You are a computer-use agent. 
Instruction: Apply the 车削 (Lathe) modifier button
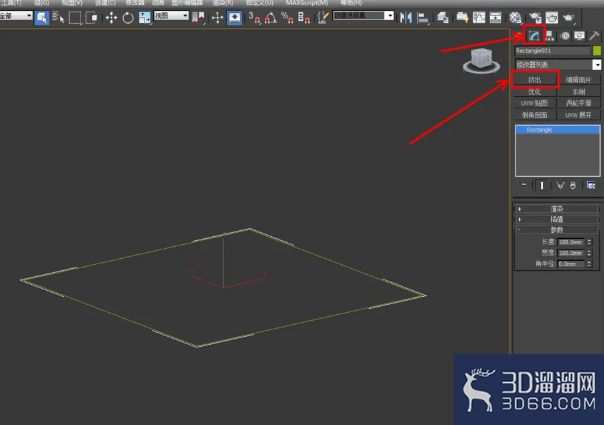(579, 92)
